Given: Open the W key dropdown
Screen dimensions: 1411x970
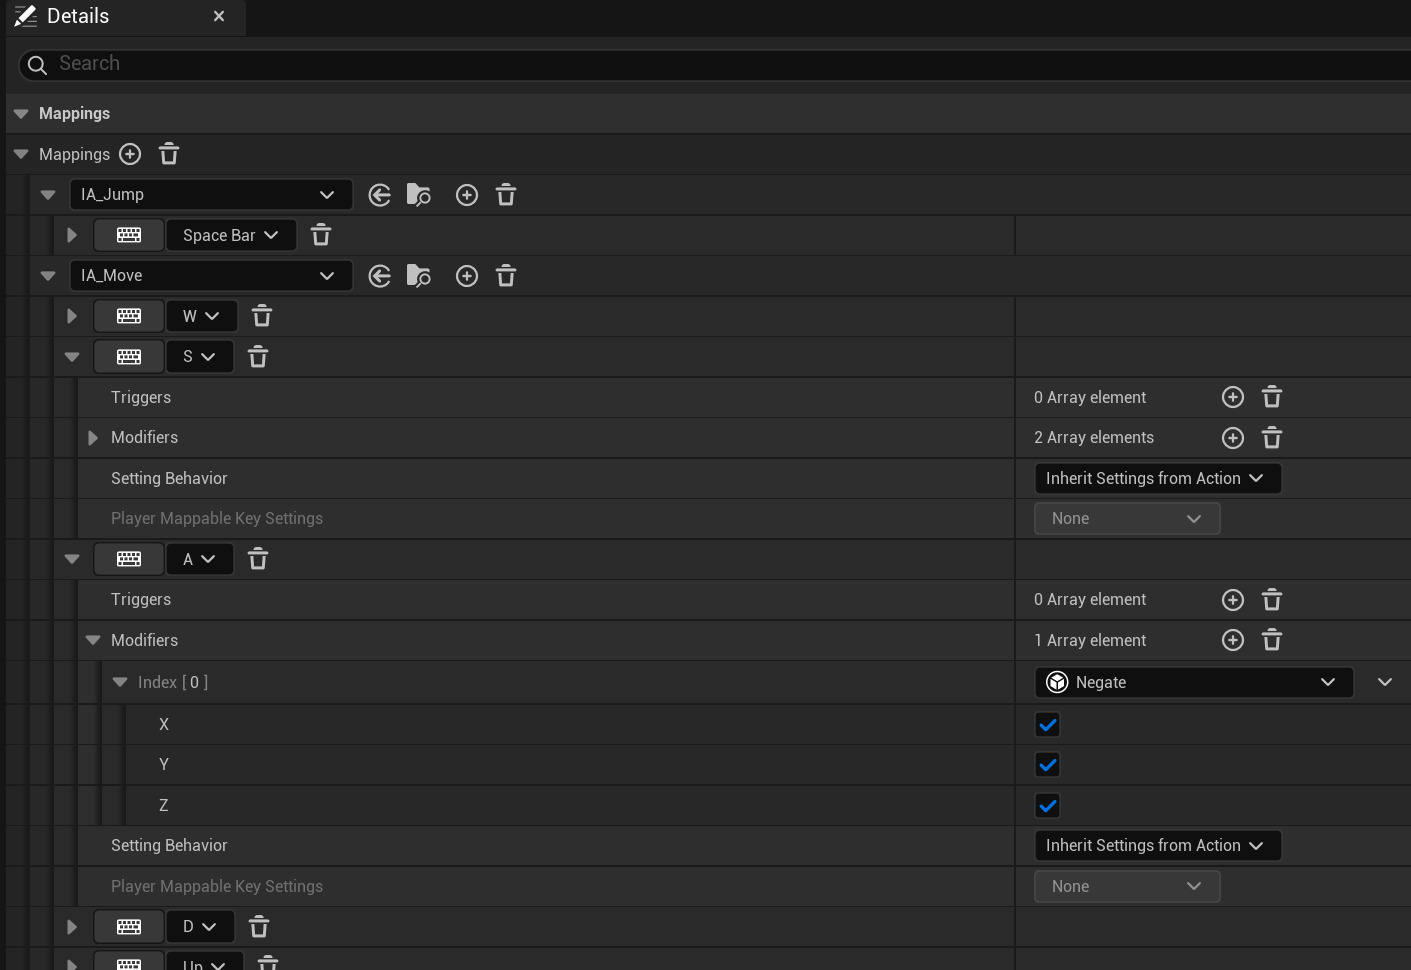Looking at the screenshot, I should (202, 316).
